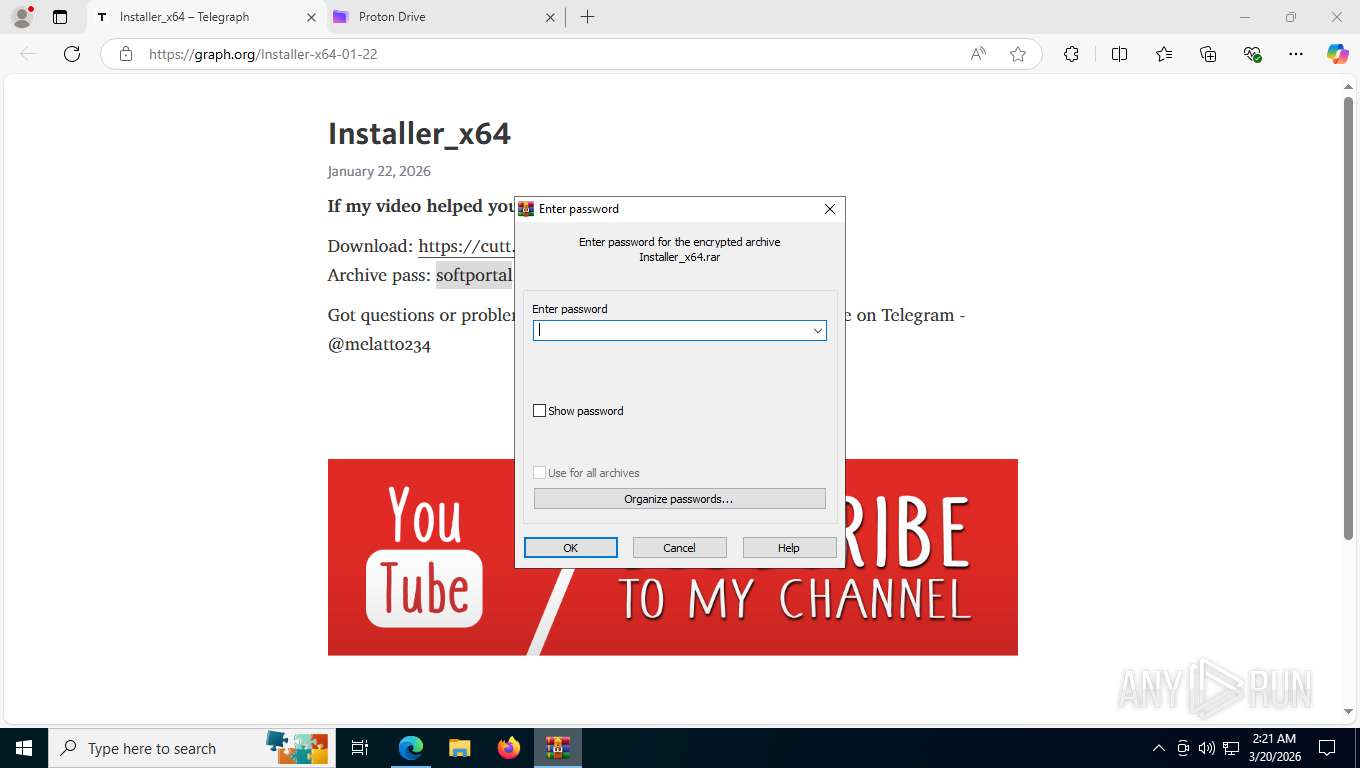
Task: Open File Explorer from taskbar
Action: pos(459,748)
